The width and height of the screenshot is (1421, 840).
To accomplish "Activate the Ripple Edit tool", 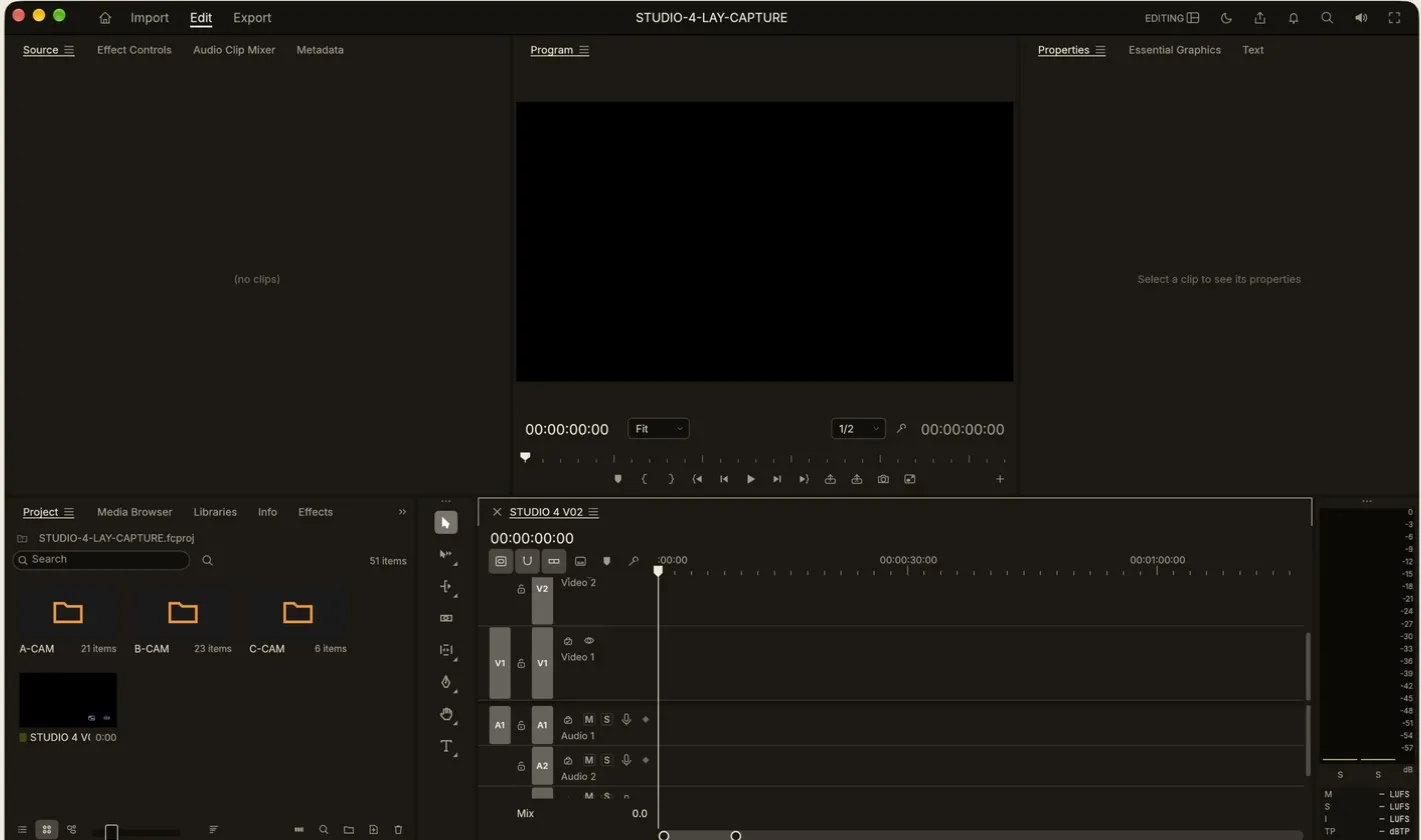I will tap(446, 587).
